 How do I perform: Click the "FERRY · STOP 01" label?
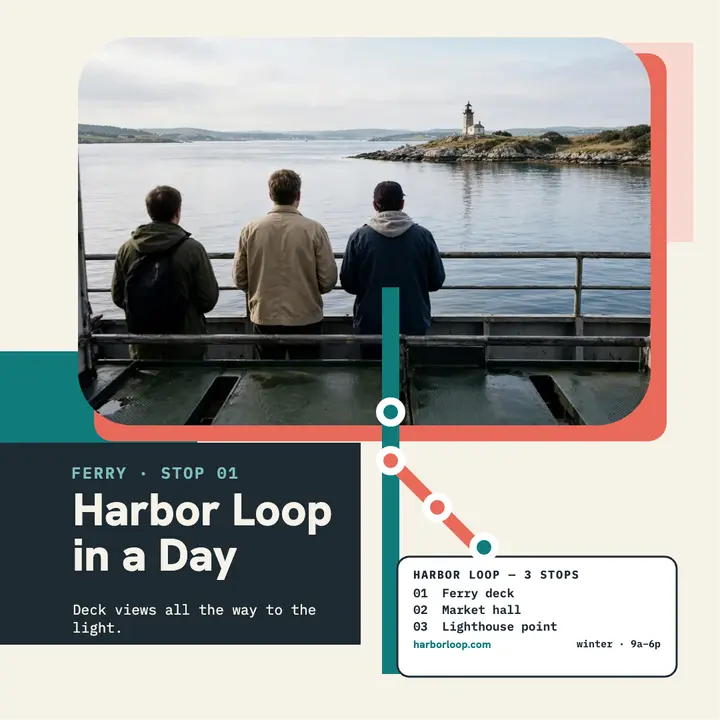(155, 473)
